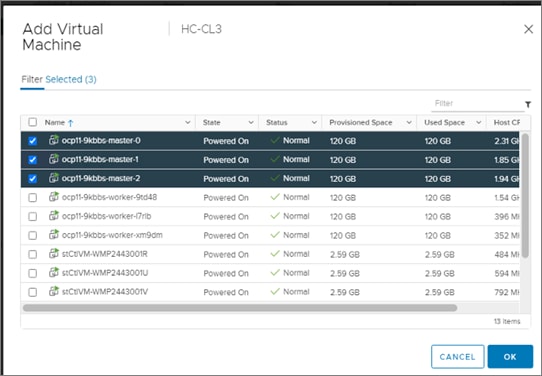The image size is (542, 376).
Task: Click into the Filter text field
Action: (477, 104)
